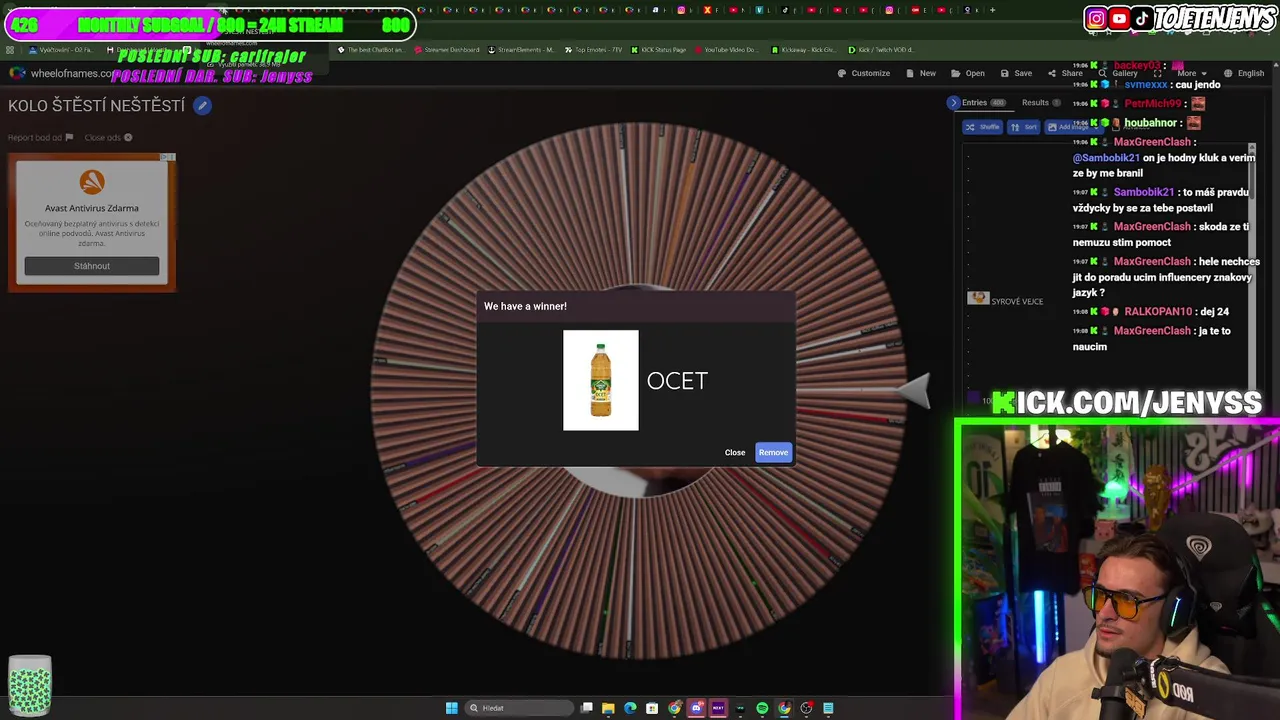1280x720 pixels.
Task: Open the YouTube Video Do... tab
Action: 726,49
